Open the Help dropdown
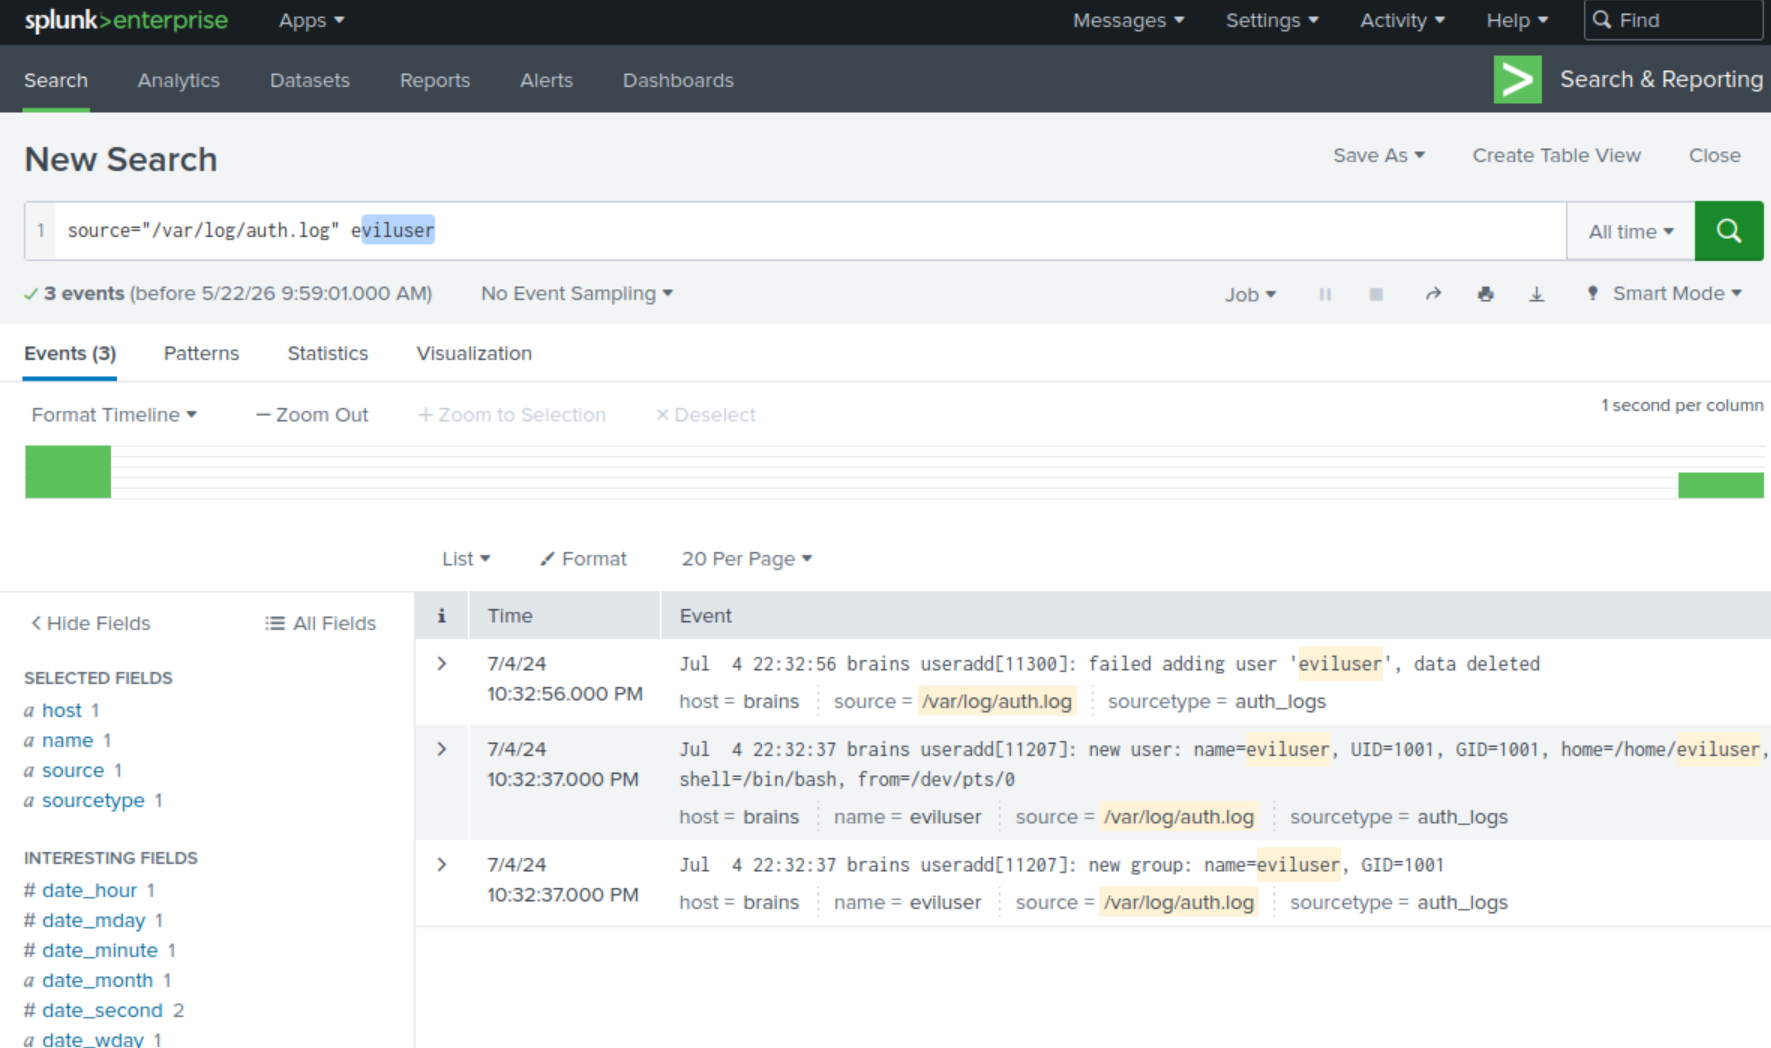This screenshot has height=1048, width=1771. pos(1517,20)
